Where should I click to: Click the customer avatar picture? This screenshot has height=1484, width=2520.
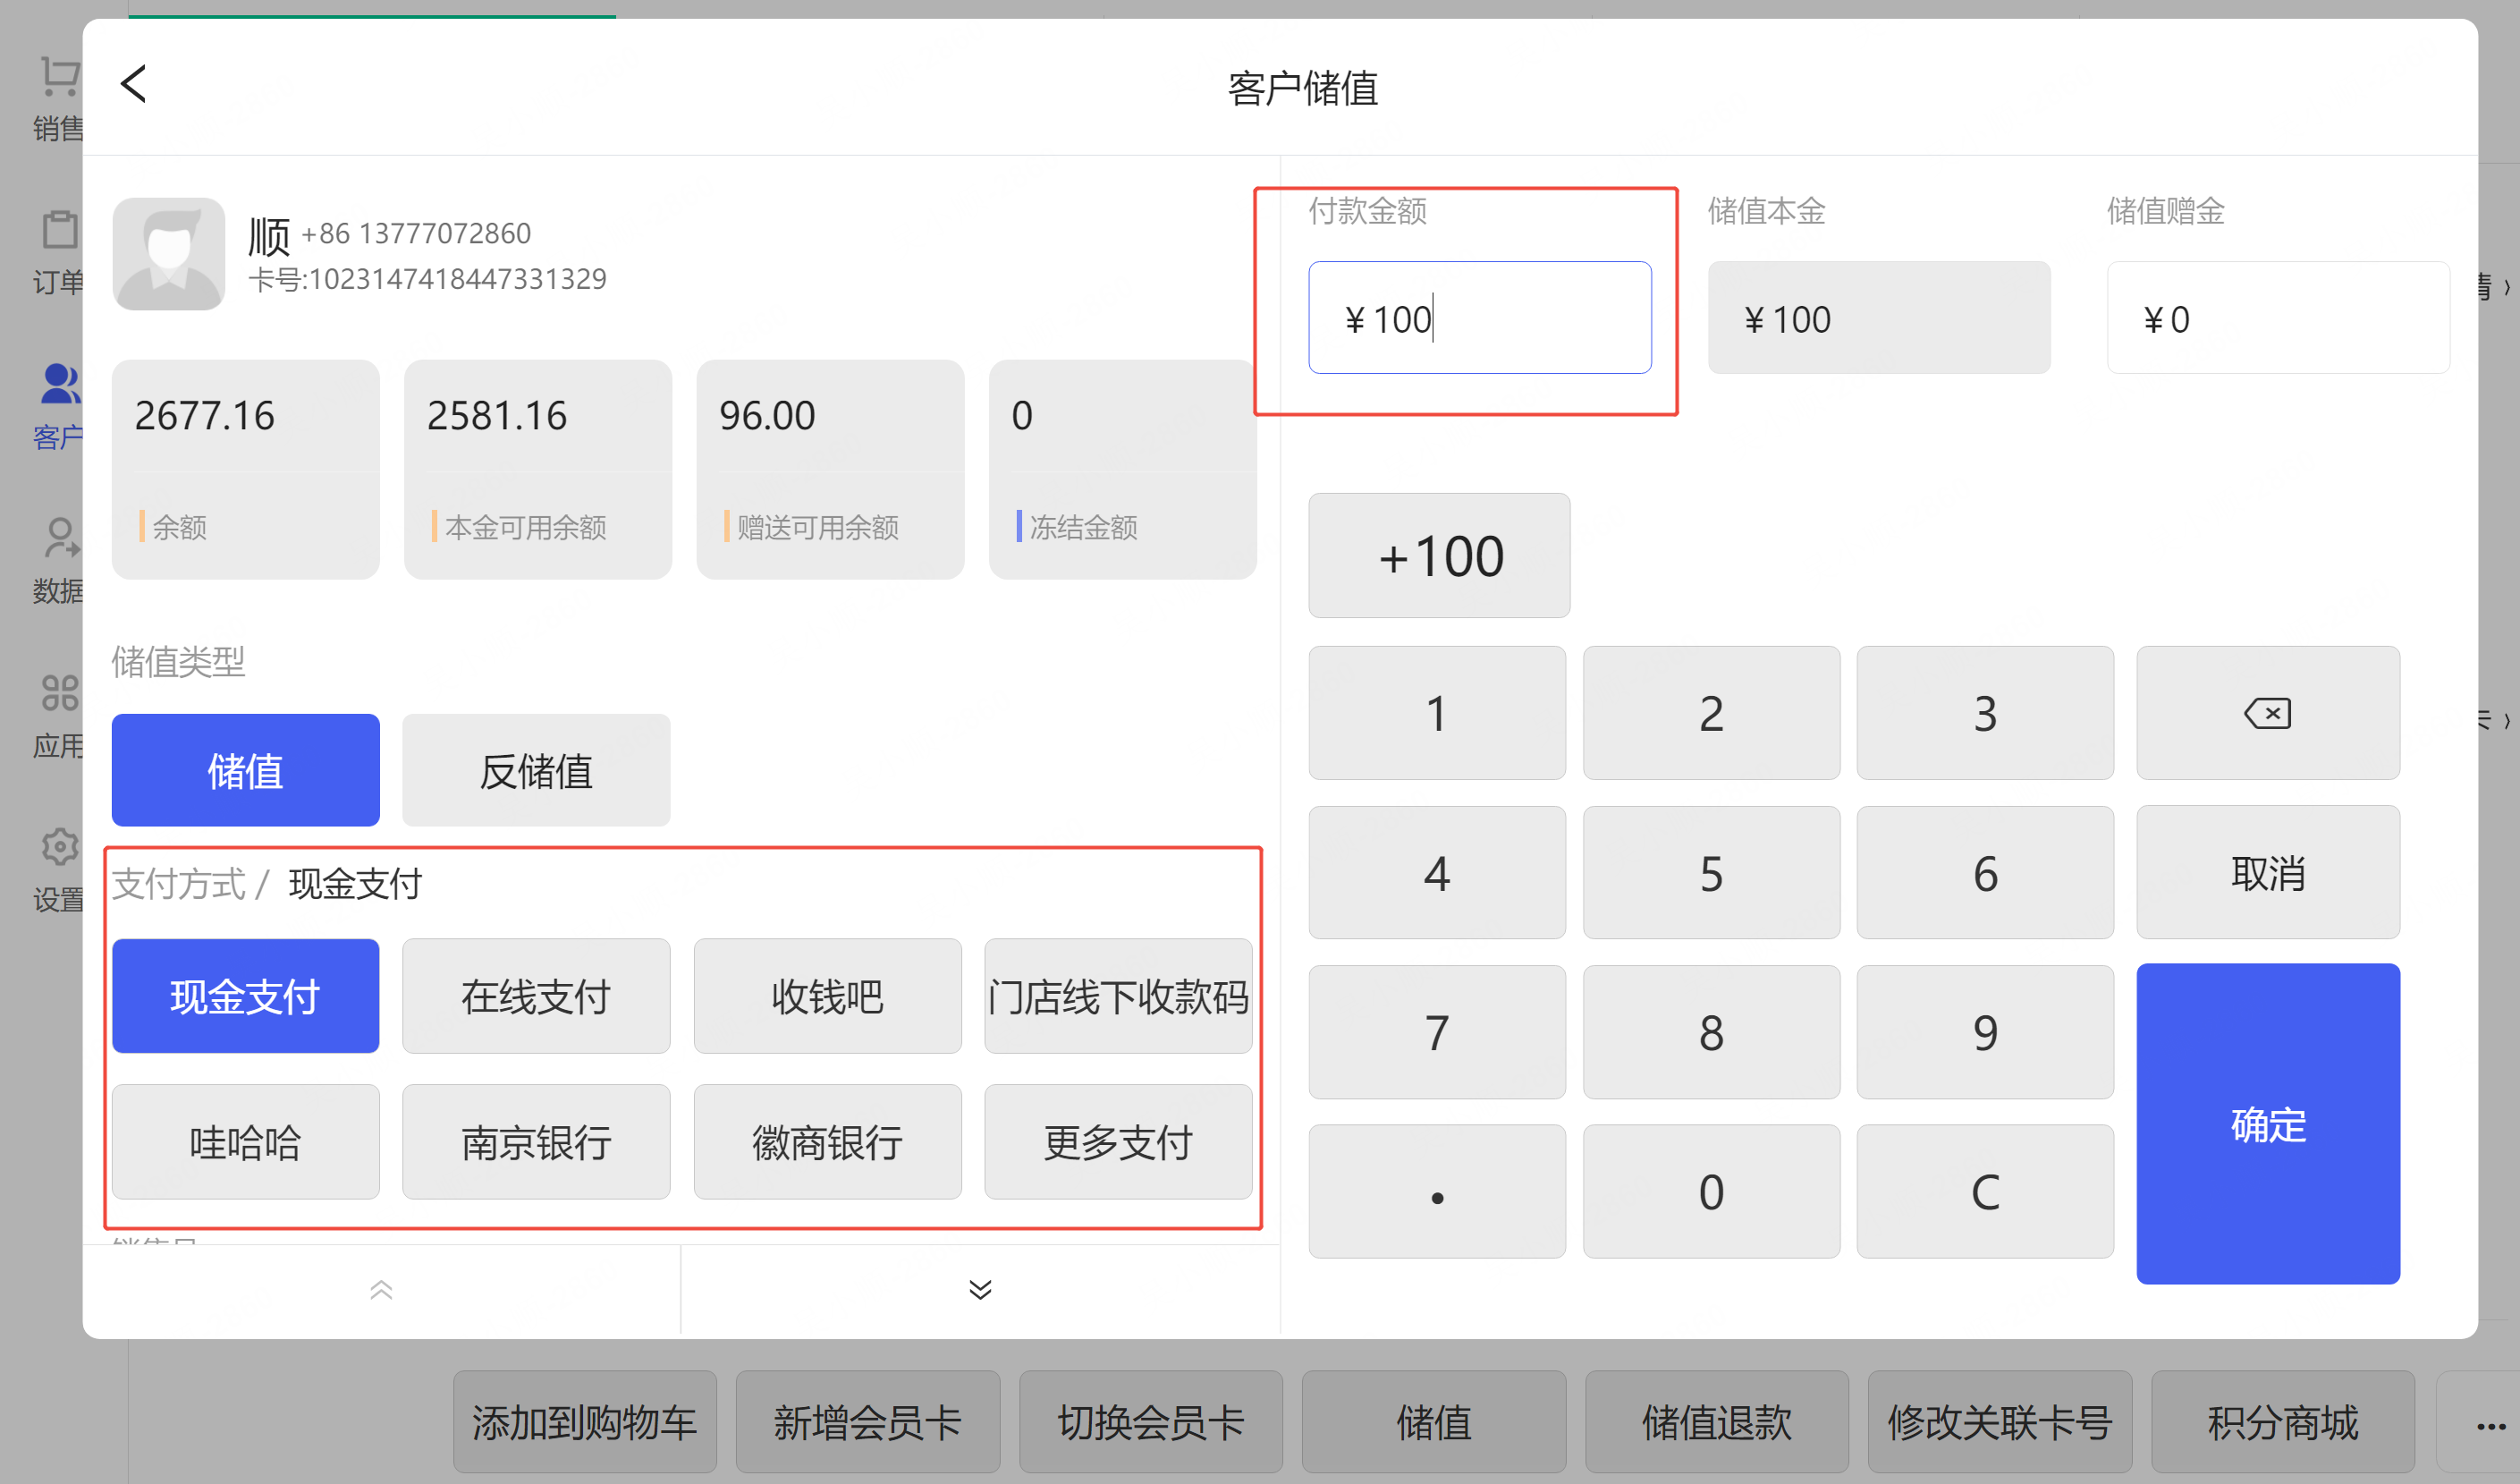click(168, 254)
